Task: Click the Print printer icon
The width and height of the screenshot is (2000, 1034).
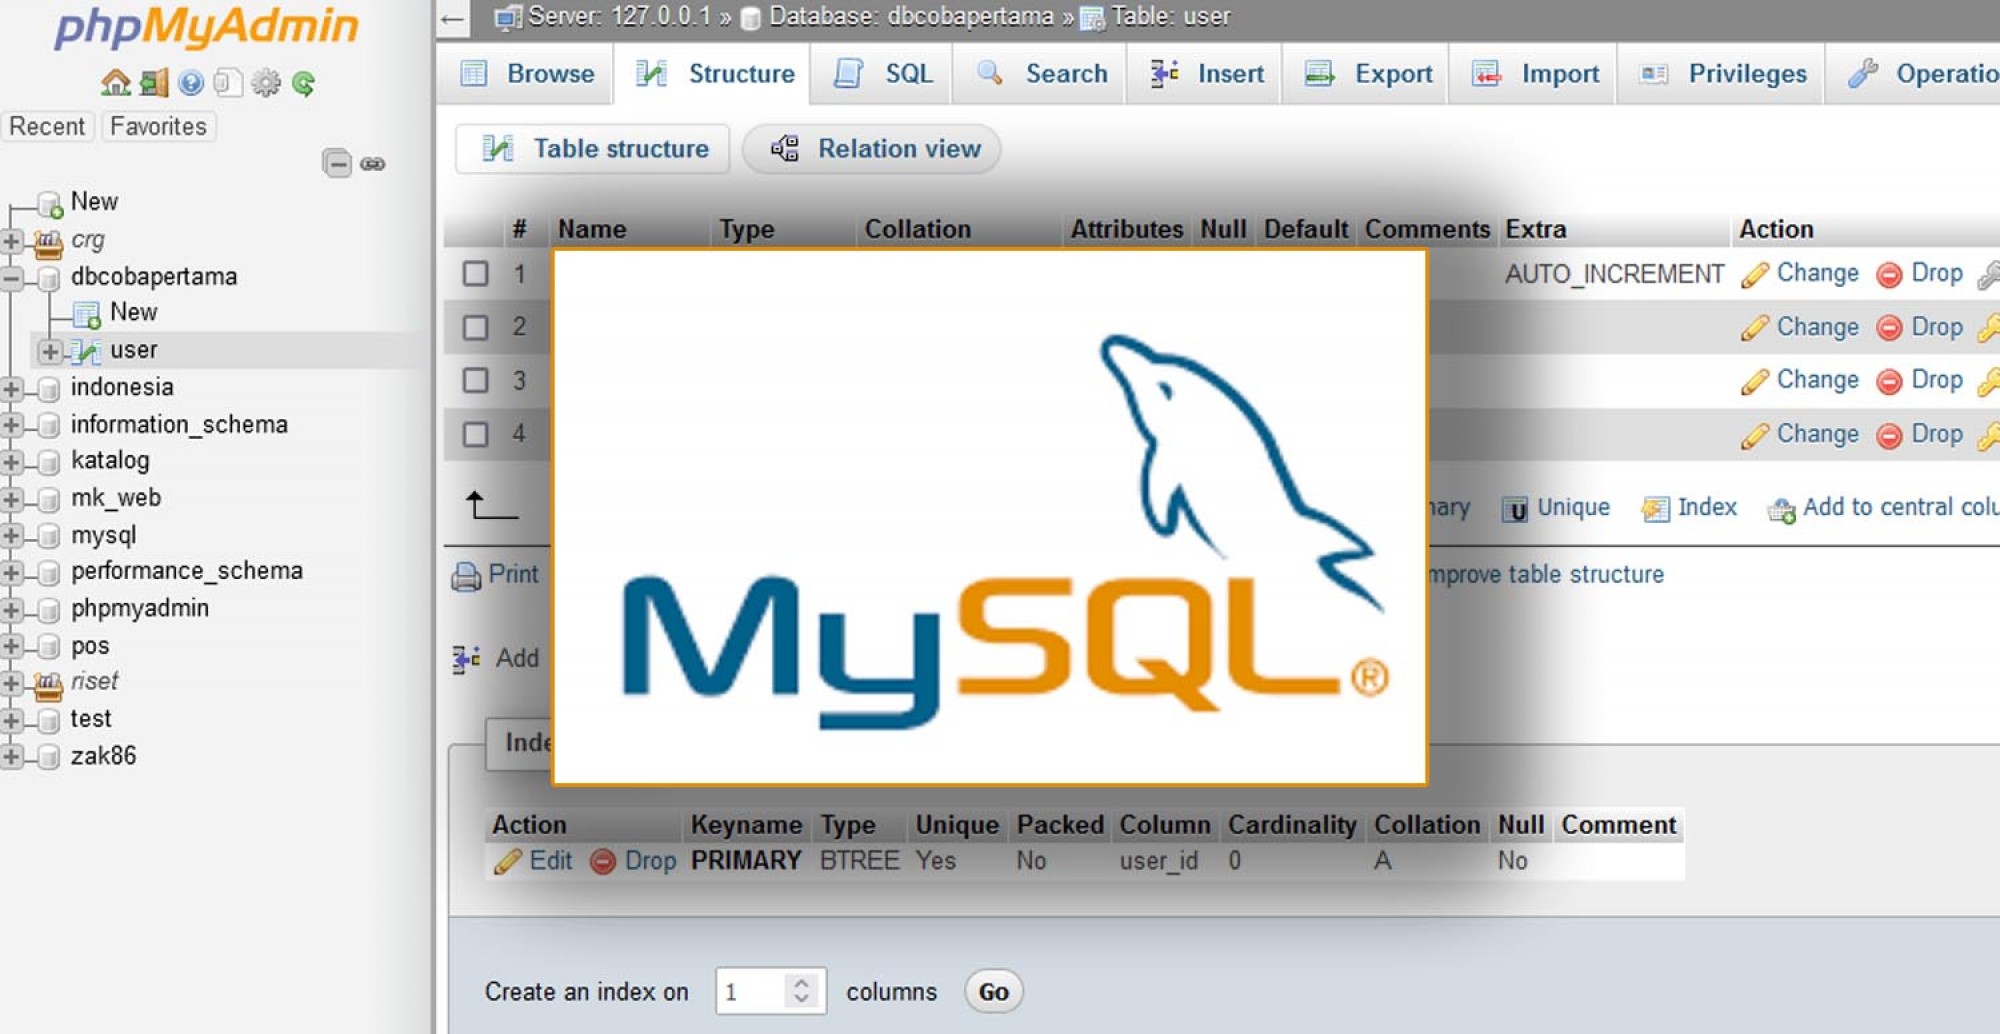Action: pos(466,576)
